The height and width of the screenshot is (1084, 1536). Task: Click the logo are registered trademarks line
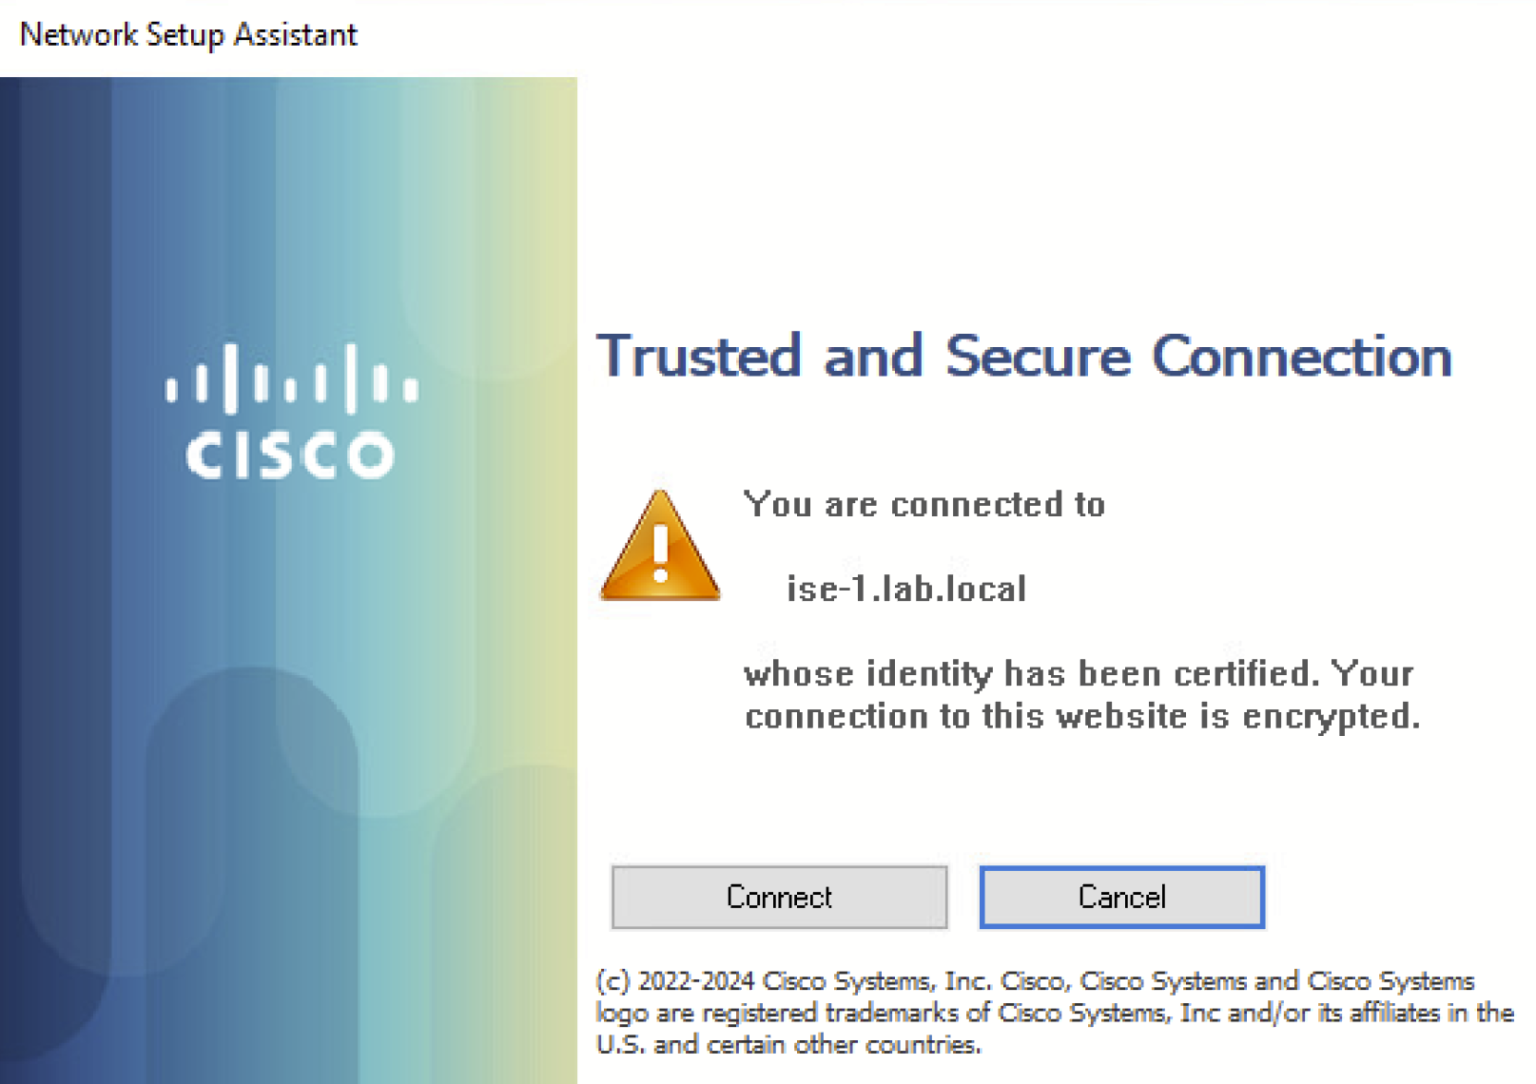(1055, 1013)
